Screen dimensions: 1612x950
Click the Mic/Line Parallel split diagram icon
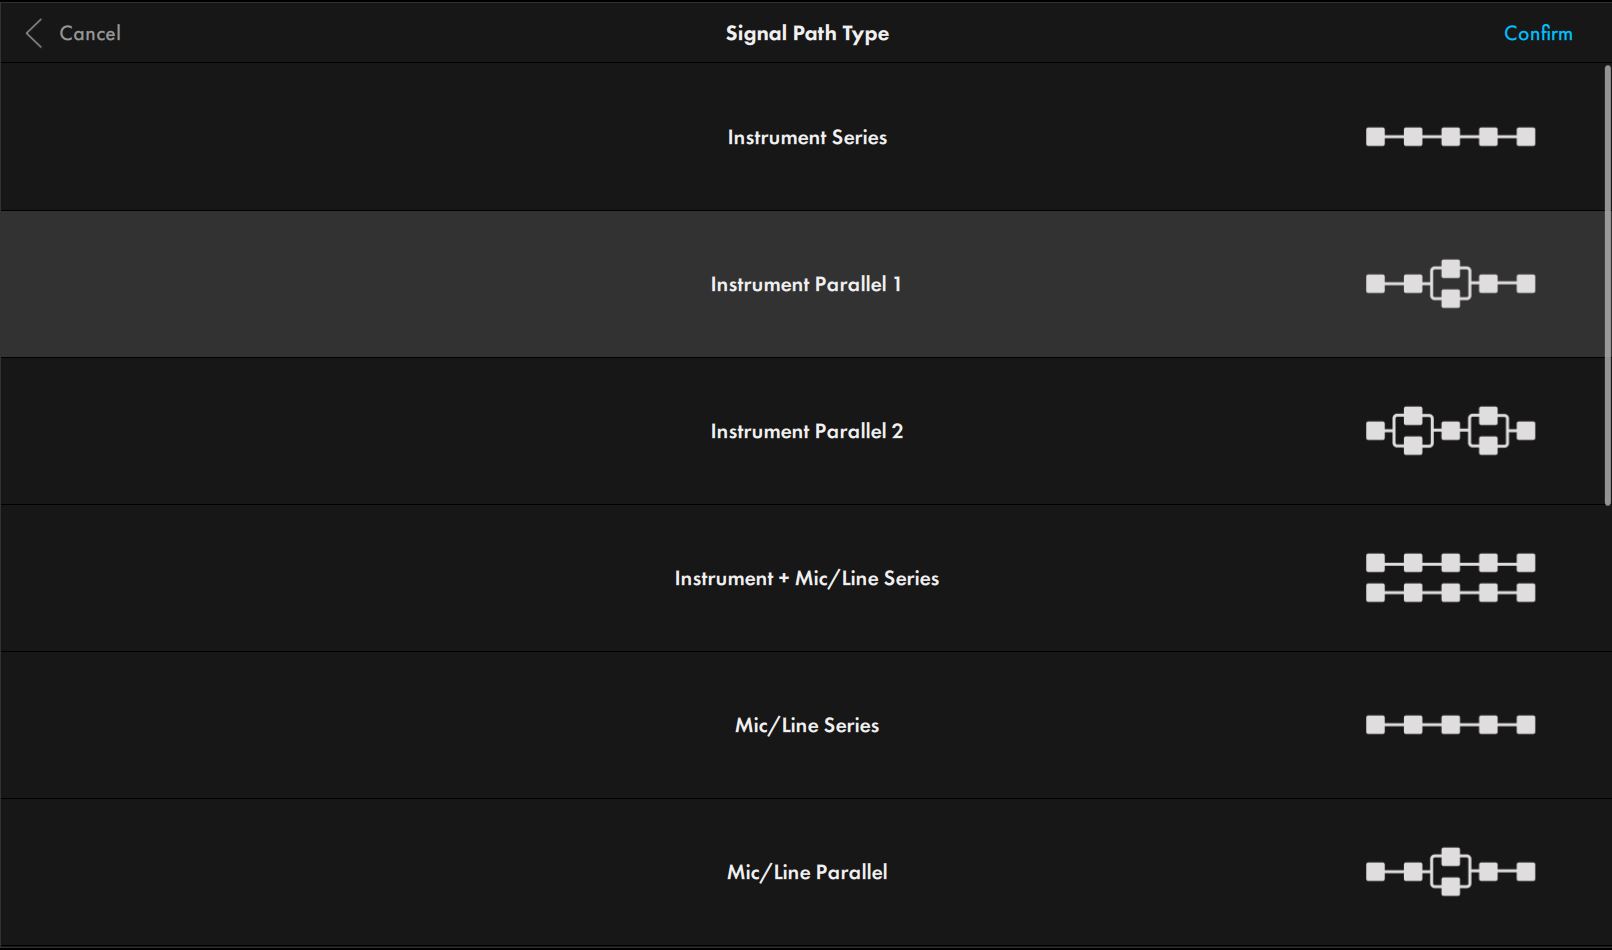[x=1450, y=872]
